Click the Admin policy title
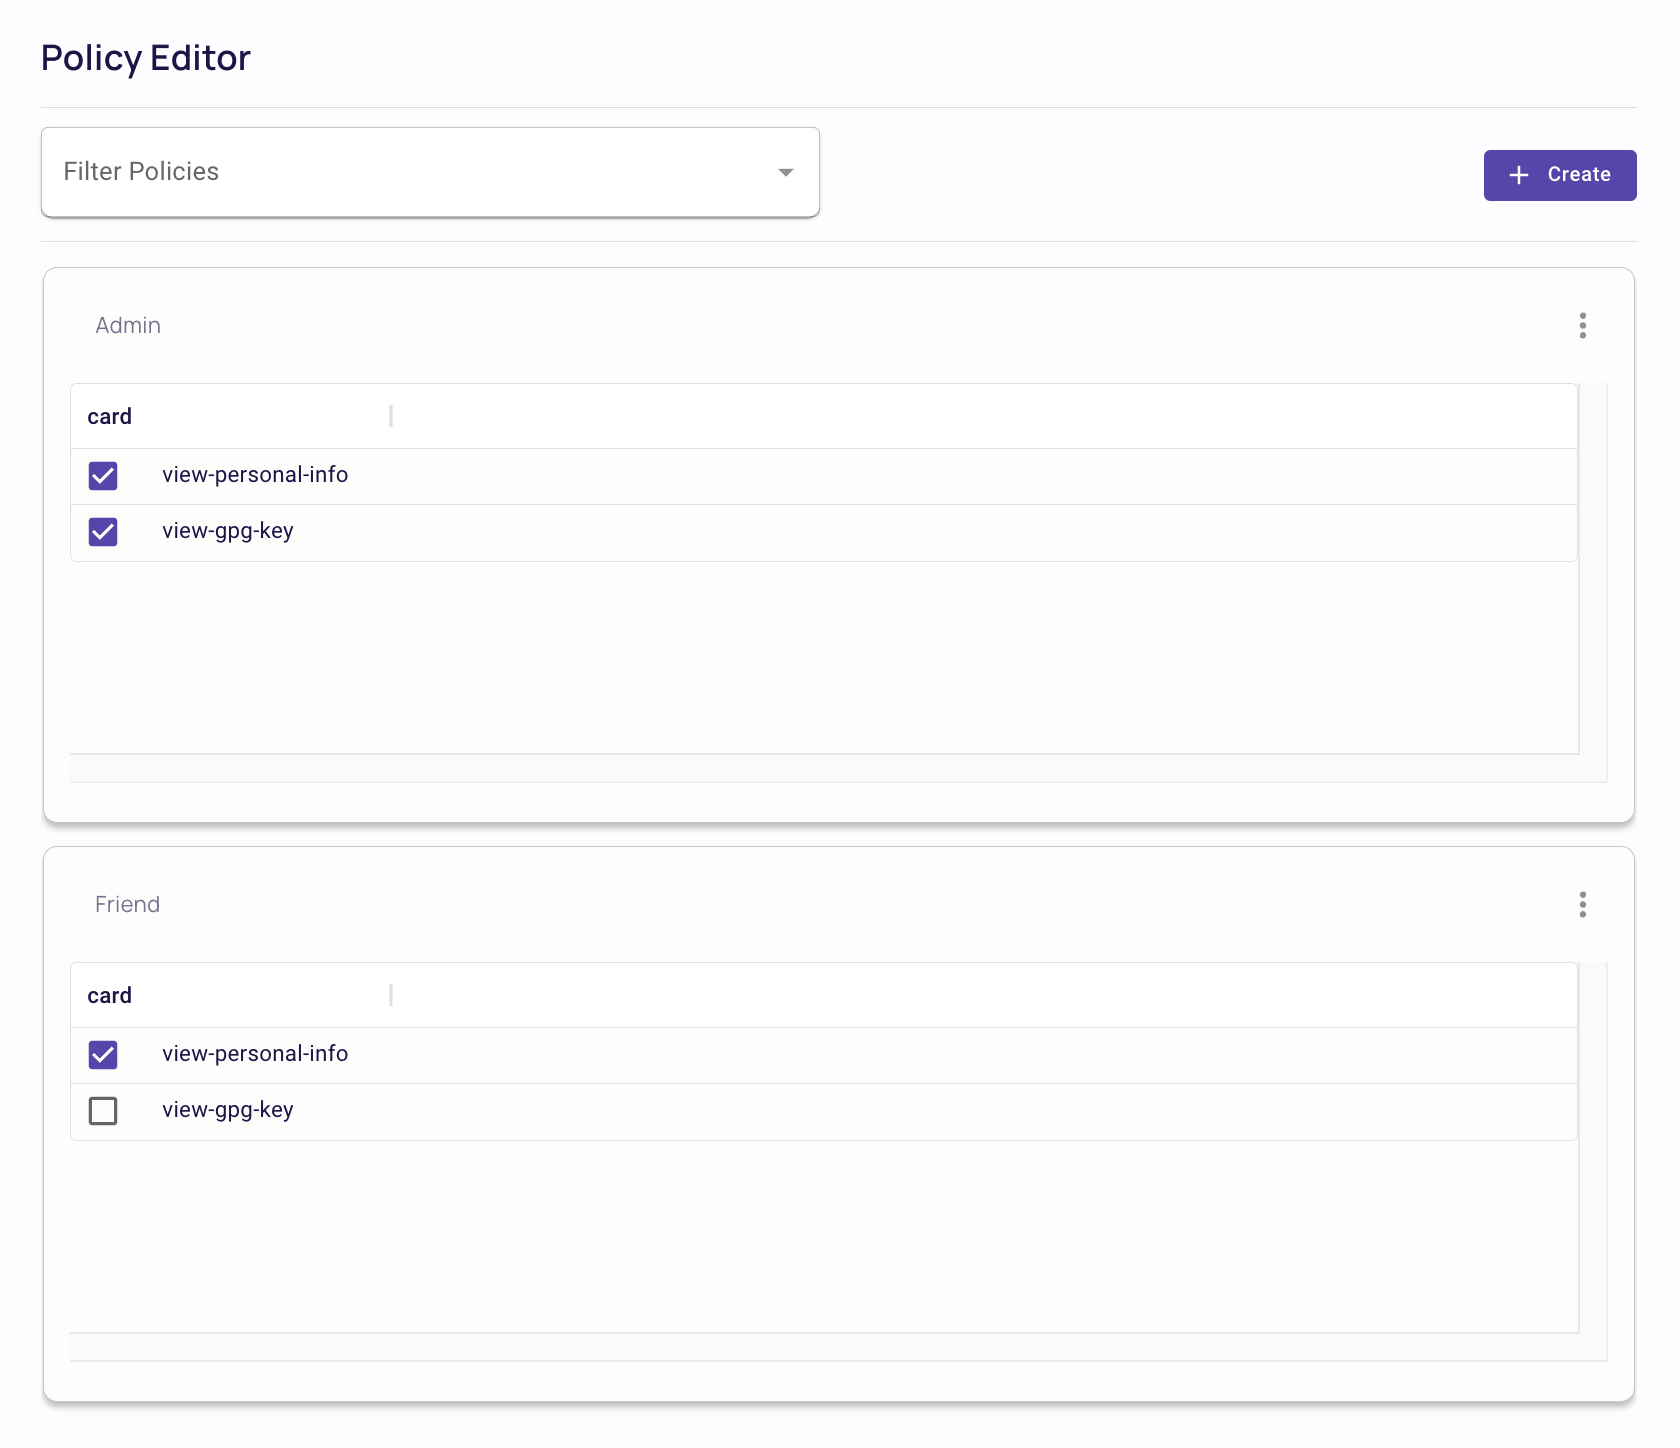The width and height of the screenshot is (1680, 1448). pos(128,325)
